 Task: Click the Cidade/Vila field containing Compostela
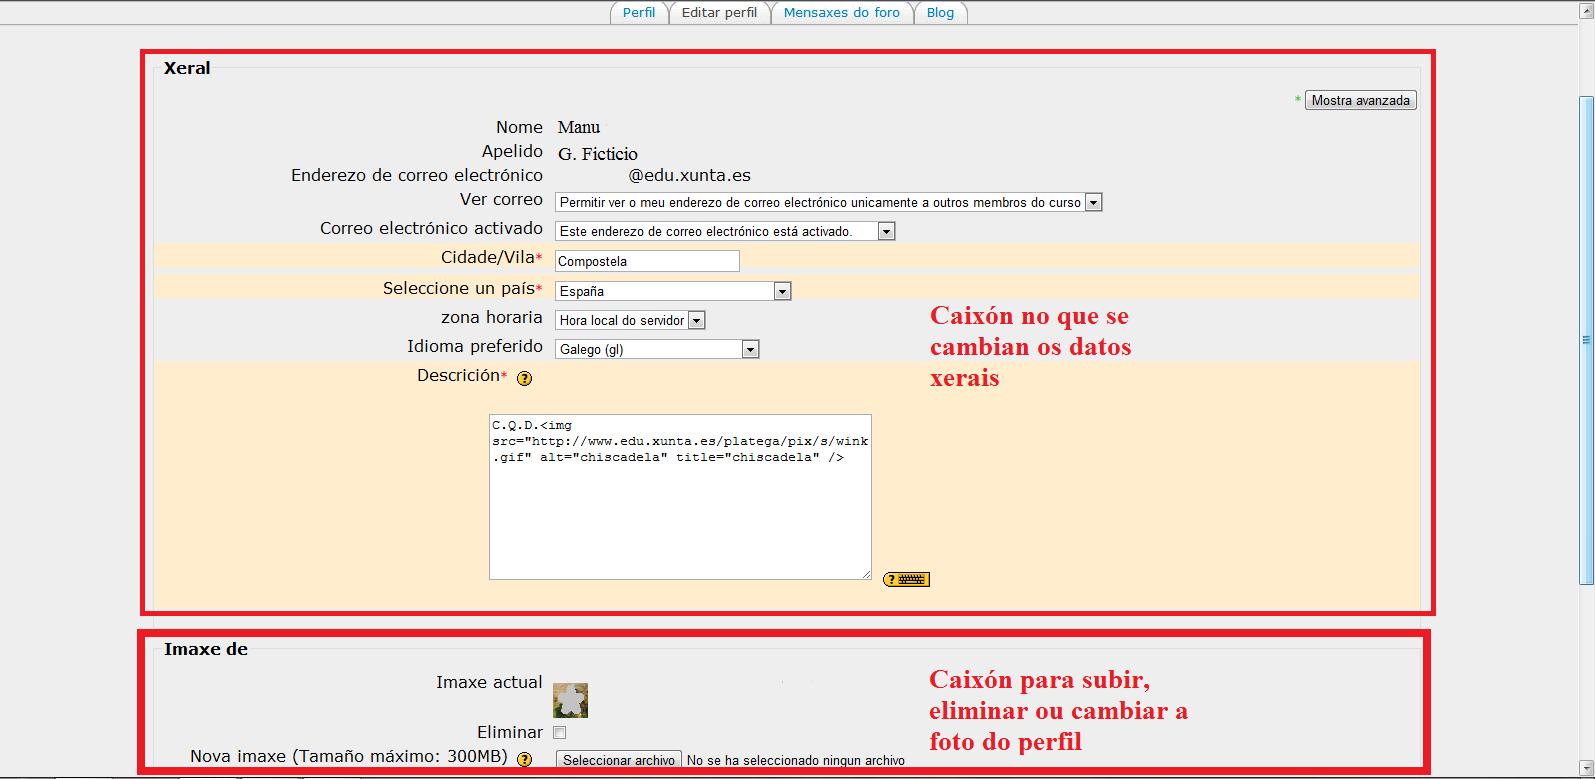646,261
